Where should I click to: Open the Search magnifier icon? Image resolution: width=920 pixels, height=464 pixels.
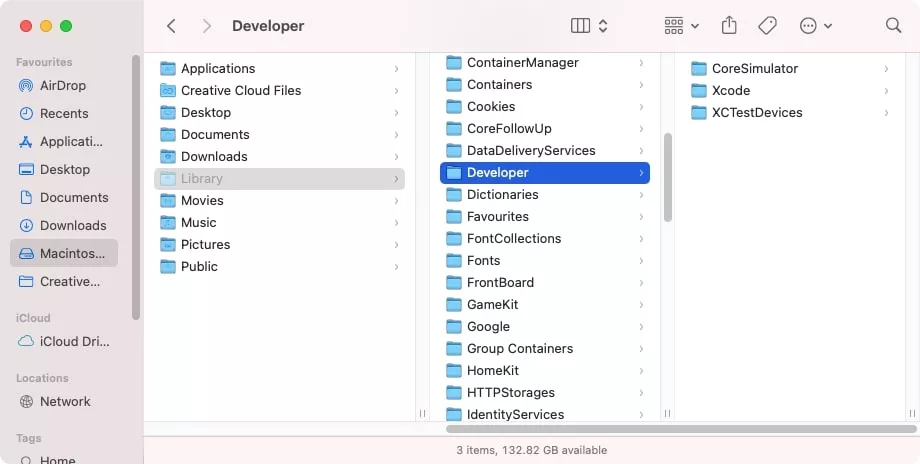[x=893, y=26]
